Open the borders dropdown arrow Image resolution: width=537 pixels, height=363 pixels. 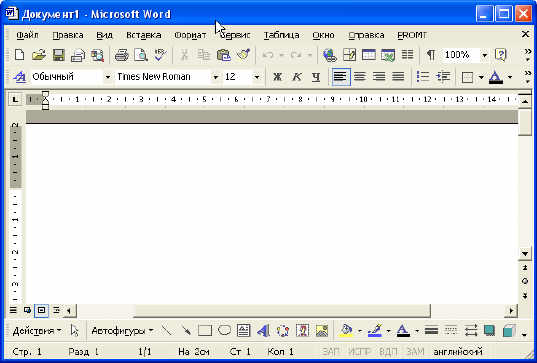[481, 77]
